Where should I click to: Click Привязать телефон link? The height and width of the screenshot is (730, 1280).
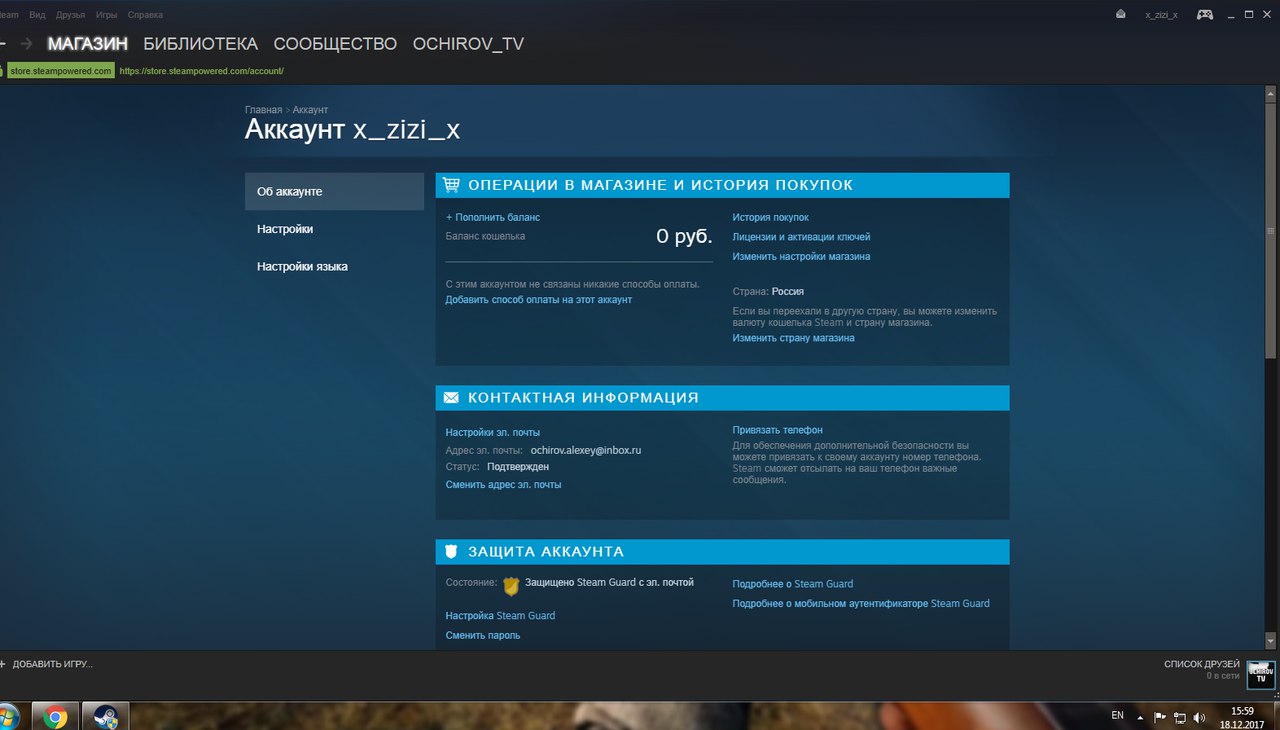[777, 430]
